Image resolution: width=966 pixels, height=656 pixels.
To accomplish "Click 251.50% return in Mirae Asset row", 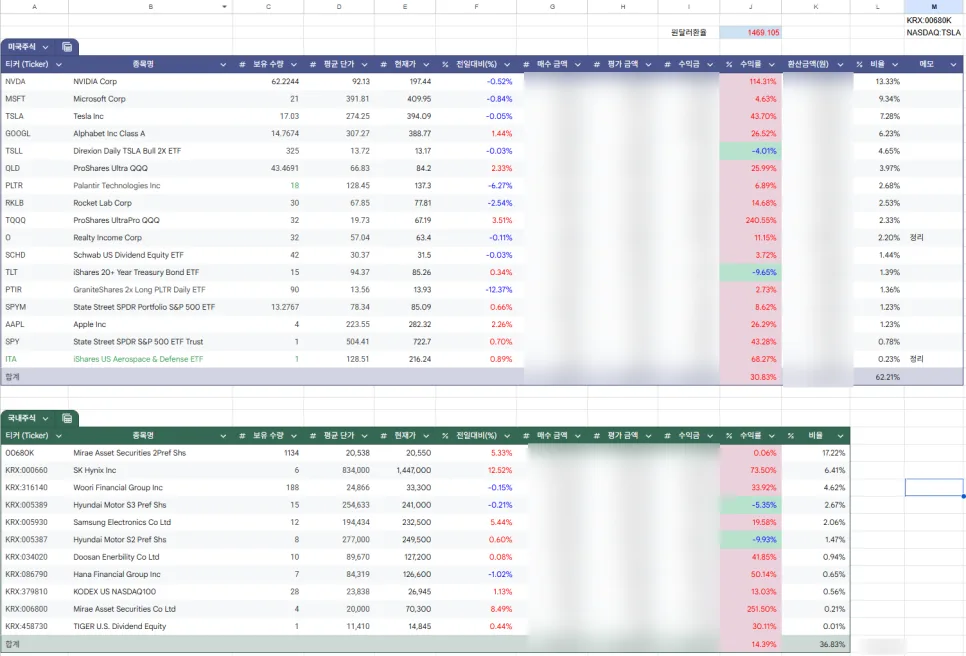I will [x=750, y=609].
